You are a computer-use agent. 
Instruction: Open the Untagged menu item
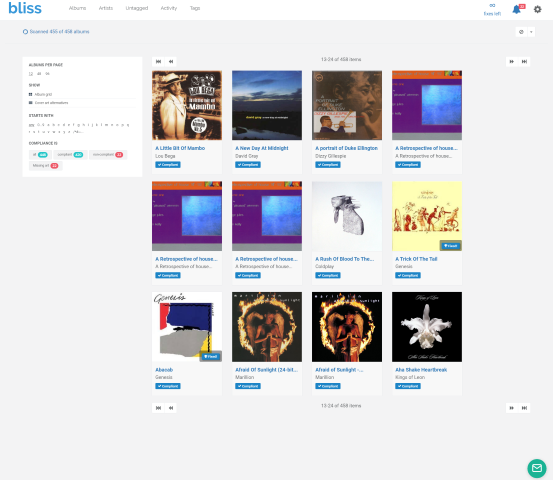[x=137, y=8]
